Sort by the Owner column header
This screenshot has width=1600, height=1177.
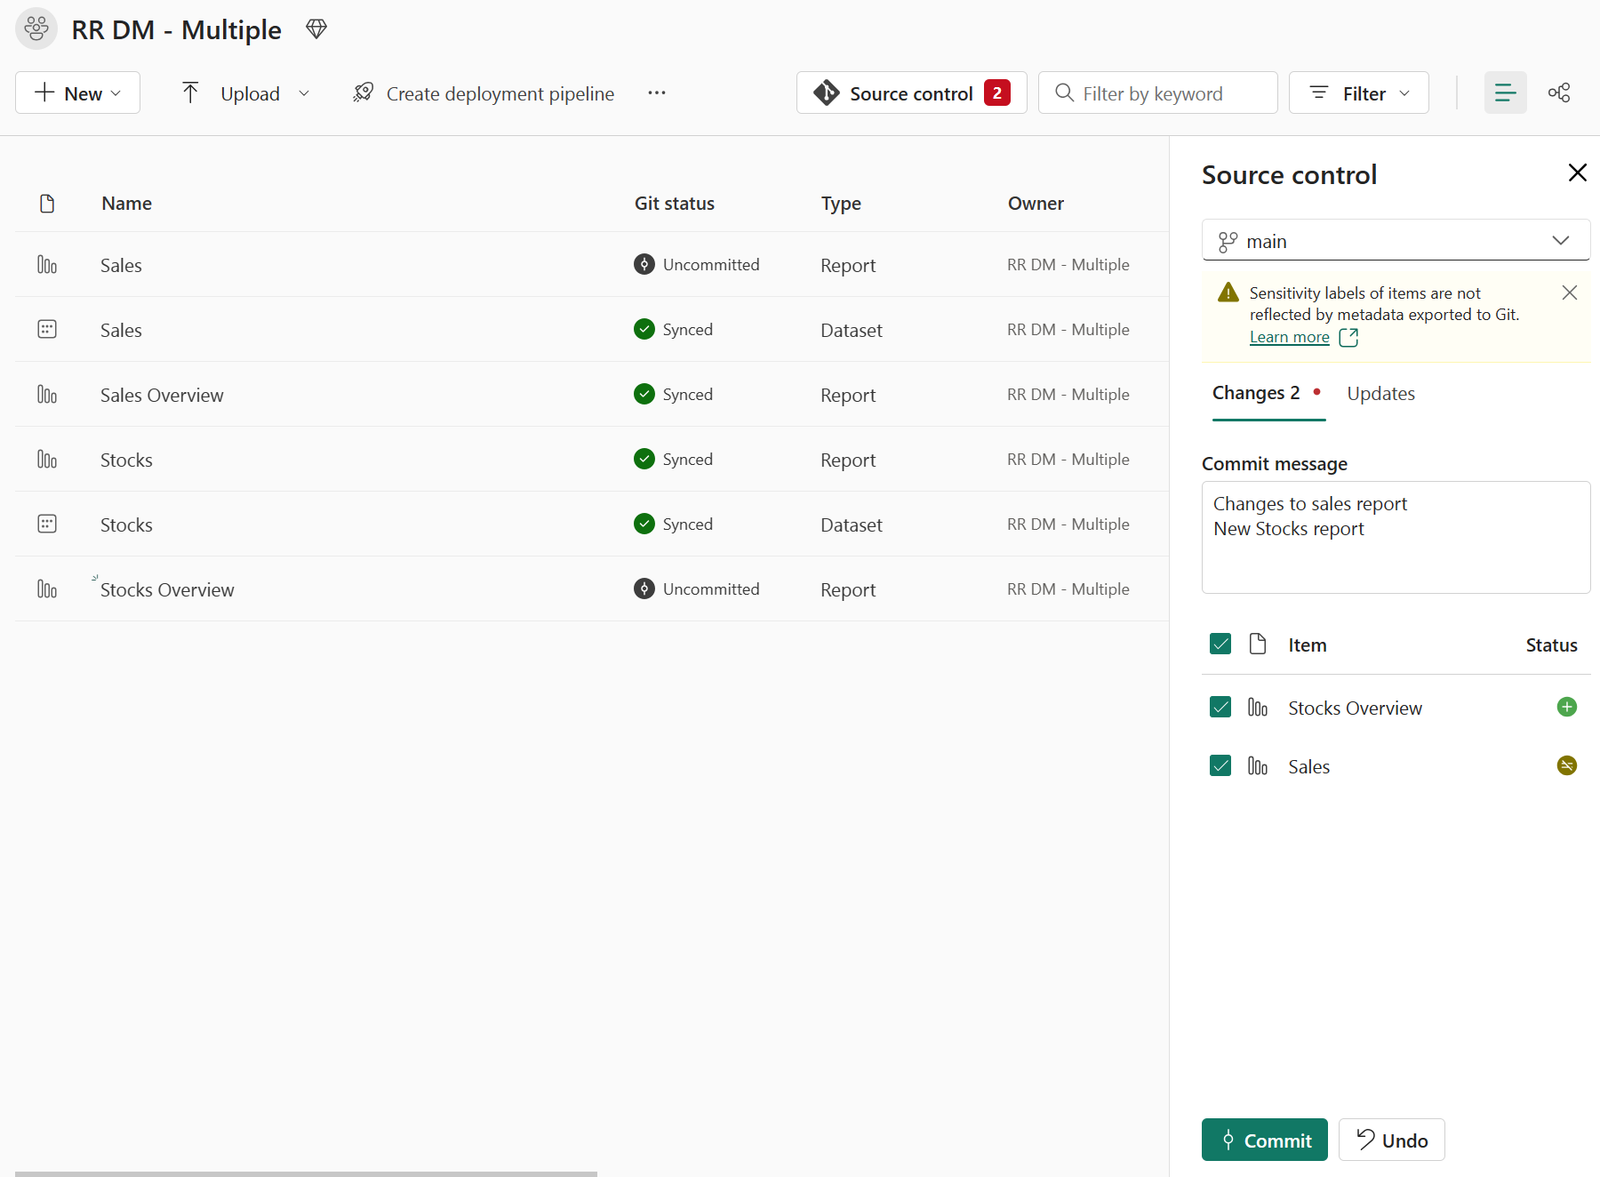[1036, 204]
